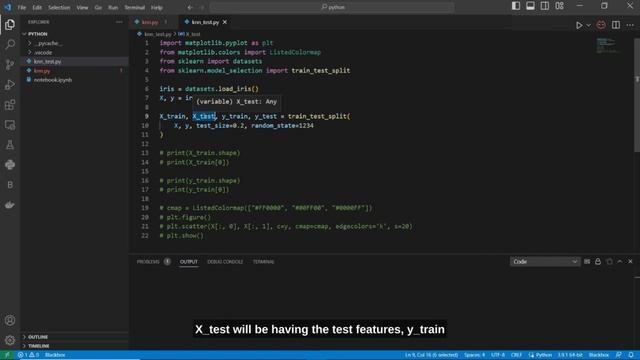Open the Run menu
Screen dimensions: 640x360
(113, 7)
